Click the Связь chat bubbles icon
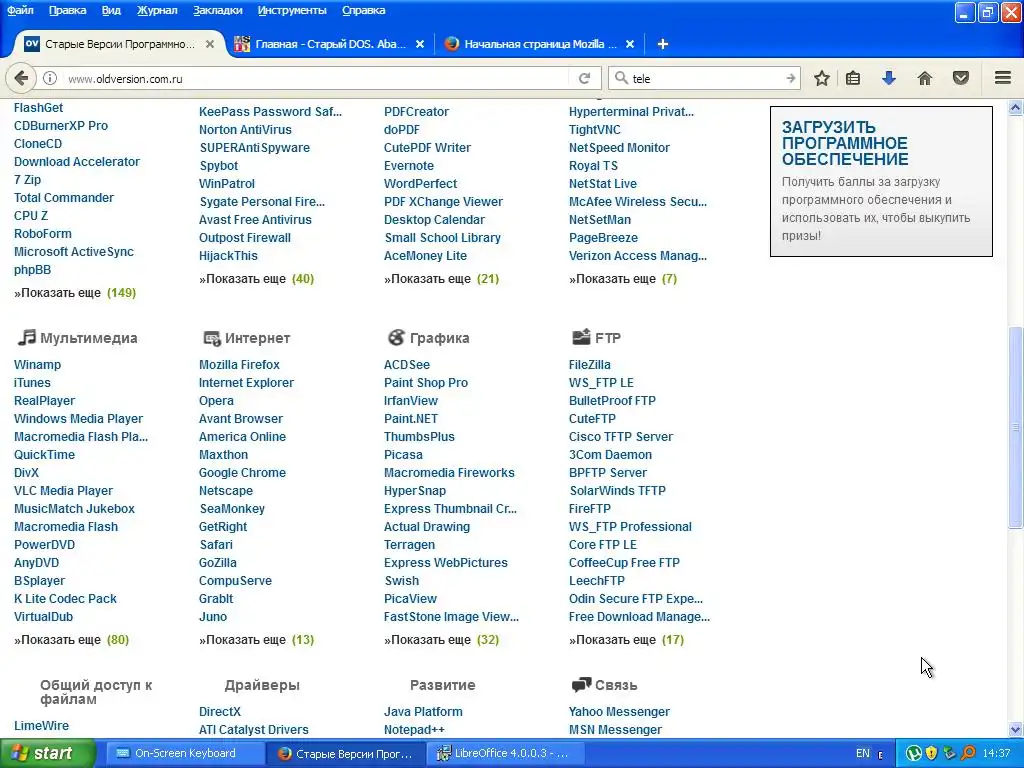Image resolution: width=1024 pixels, height=768 pixels. [581, 685]
